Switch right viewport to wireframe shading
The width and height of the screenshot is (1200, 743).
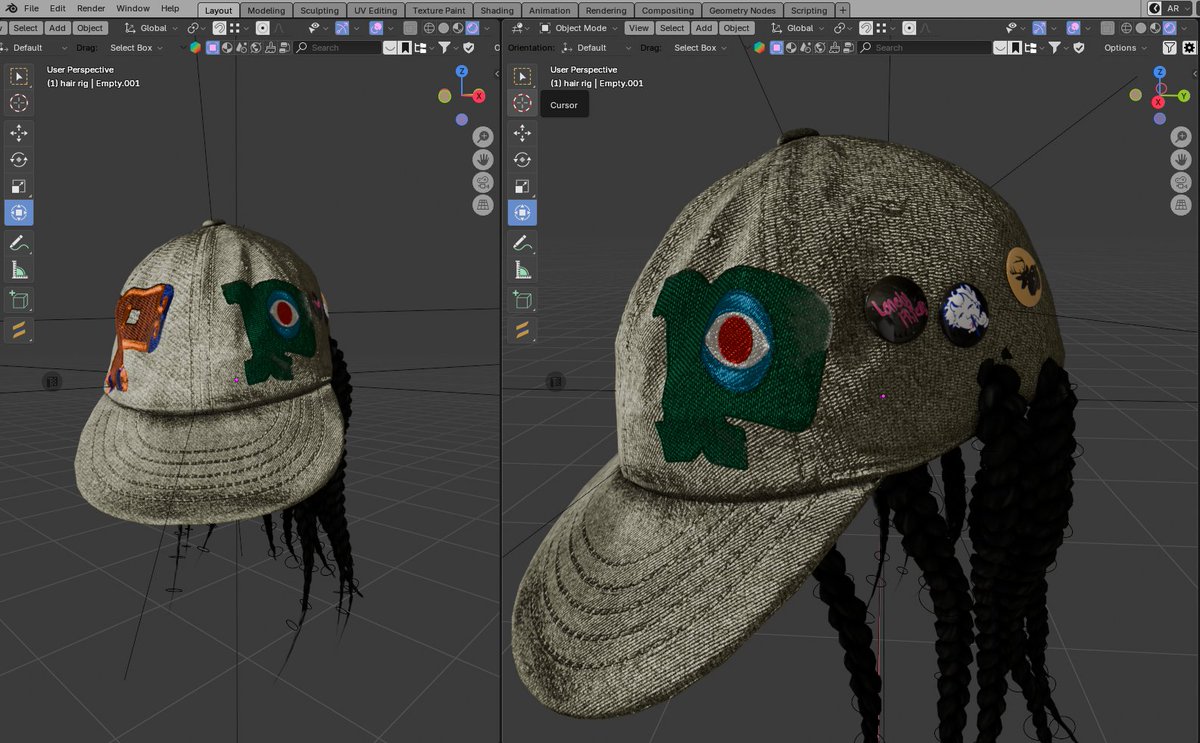pos(1126,28)
